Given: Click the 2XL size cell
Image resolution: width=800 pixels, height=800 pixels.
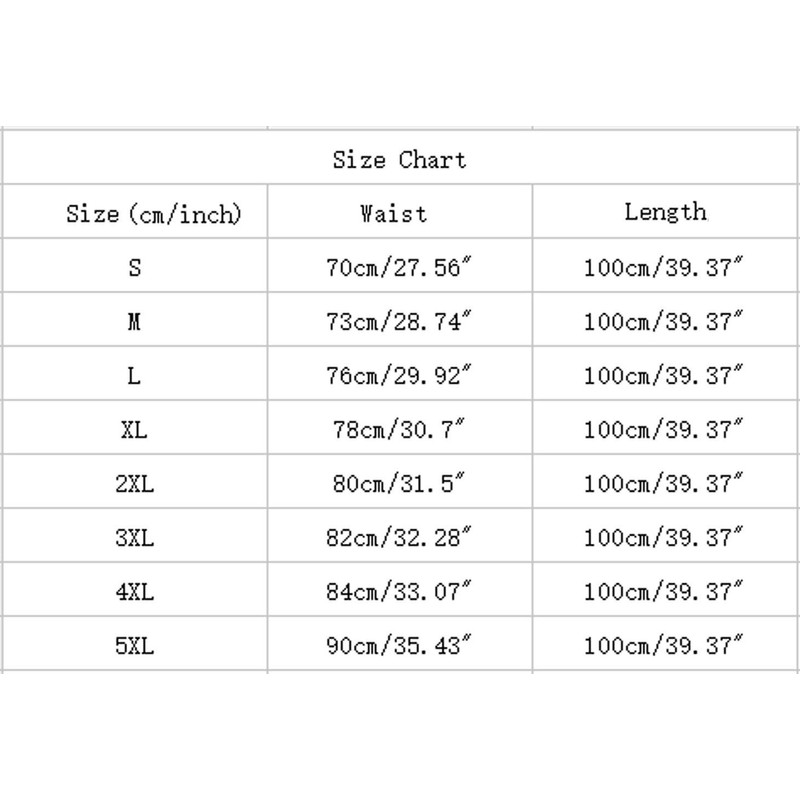Looking at the screenshot, I should coord(135,482).
